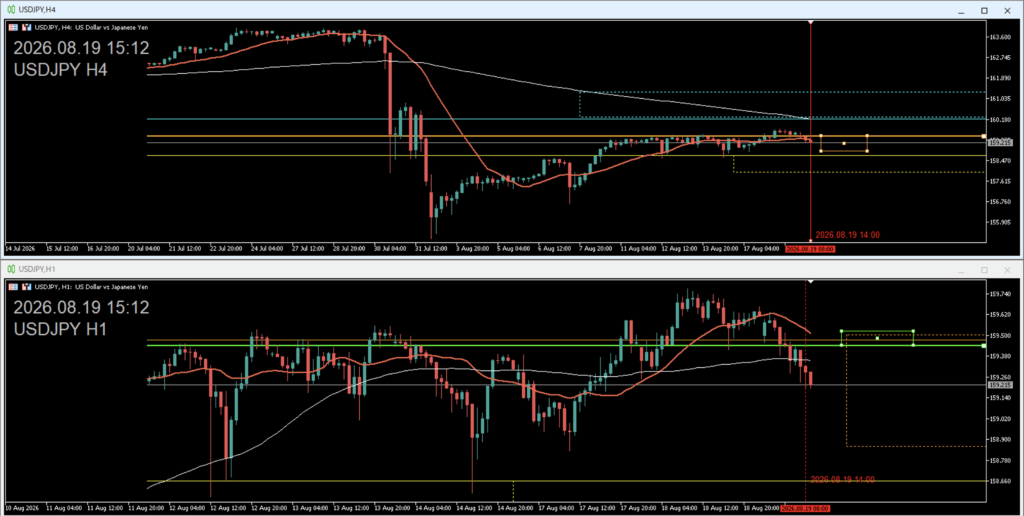
Task: Click price level 159.500 on H1 axis
Action: (1001, 336)
